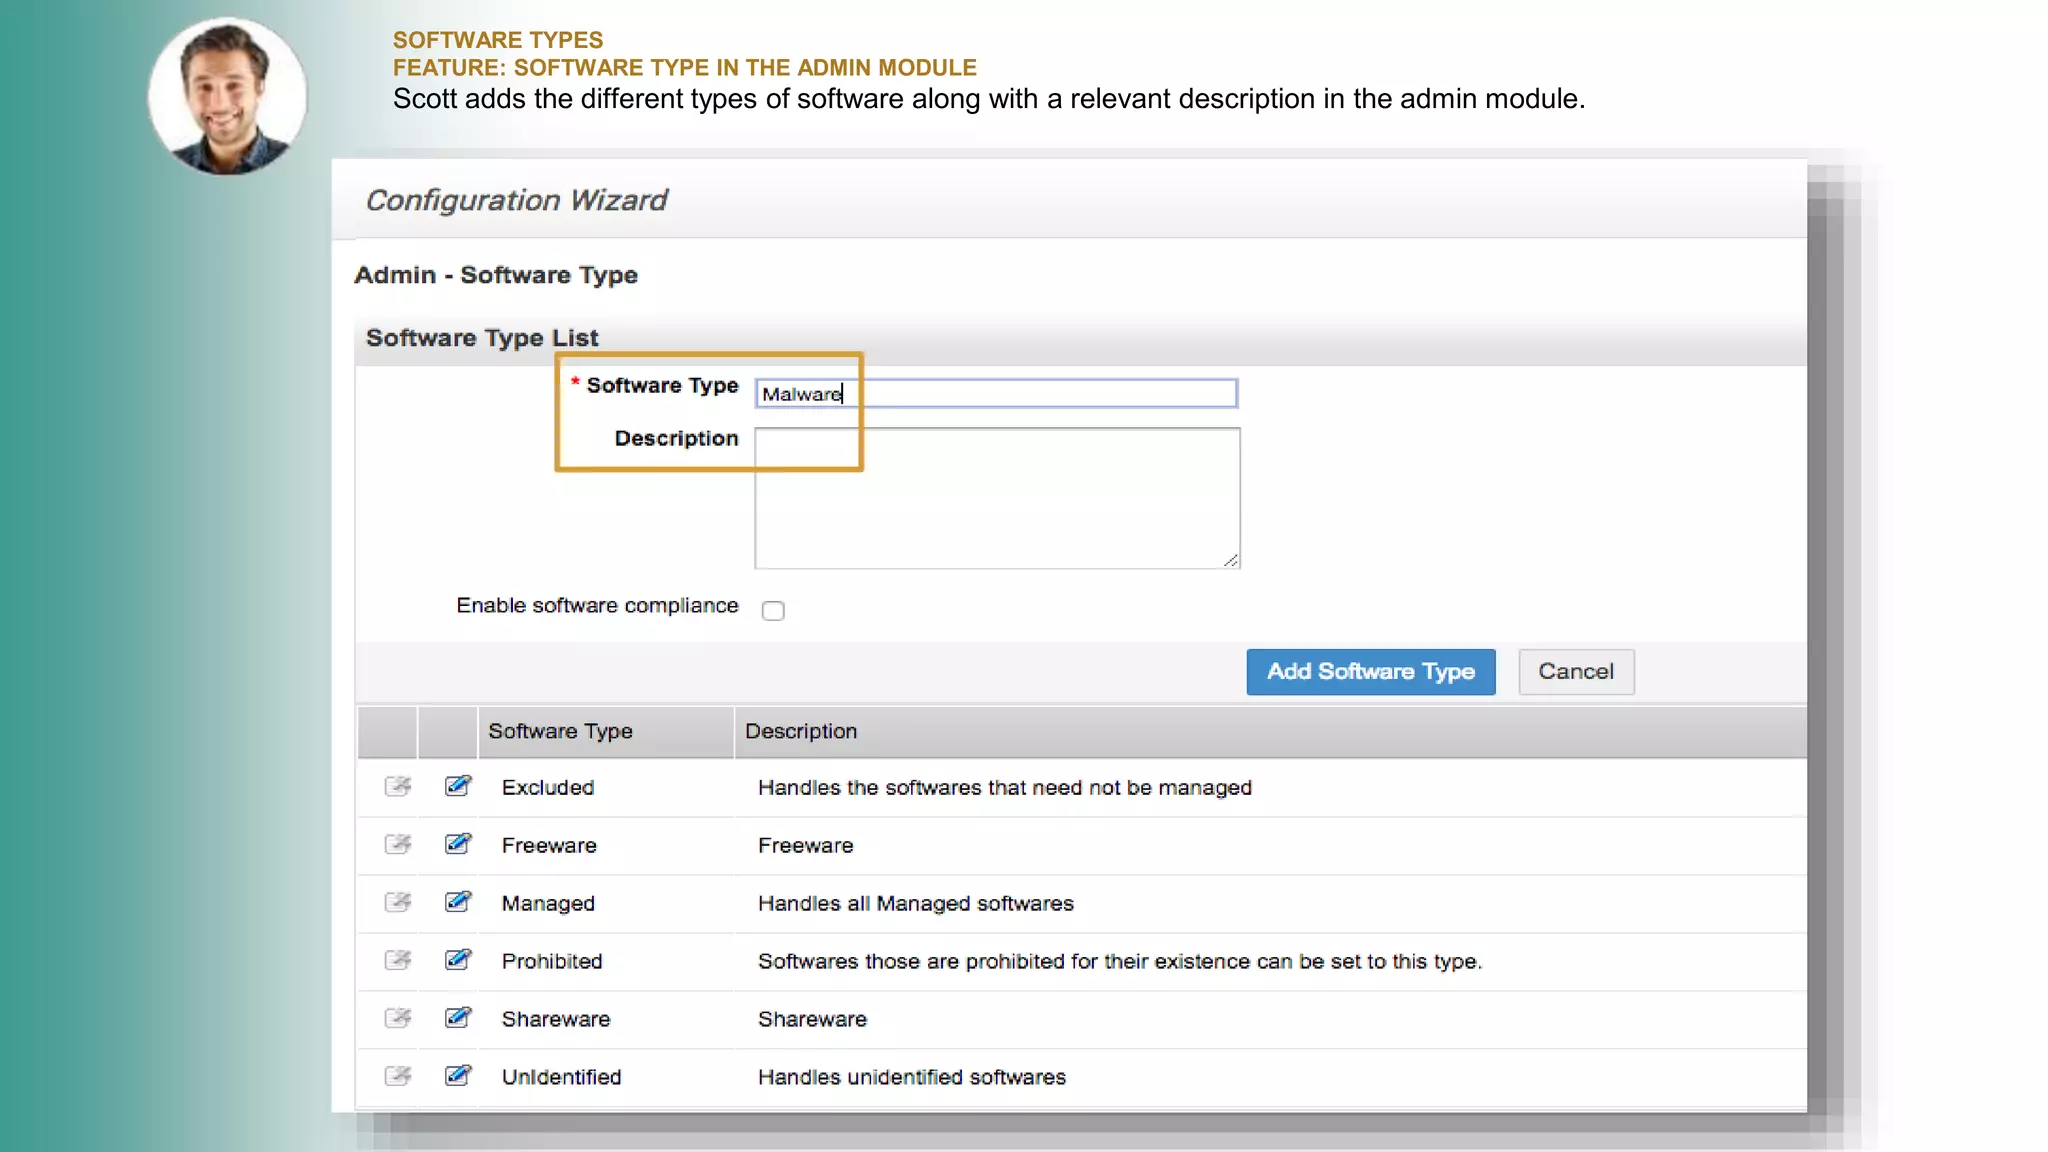Click the Software Type column header
Image resolution: width=2048 pixels, height=1152 pixels.
pos(560,731)
